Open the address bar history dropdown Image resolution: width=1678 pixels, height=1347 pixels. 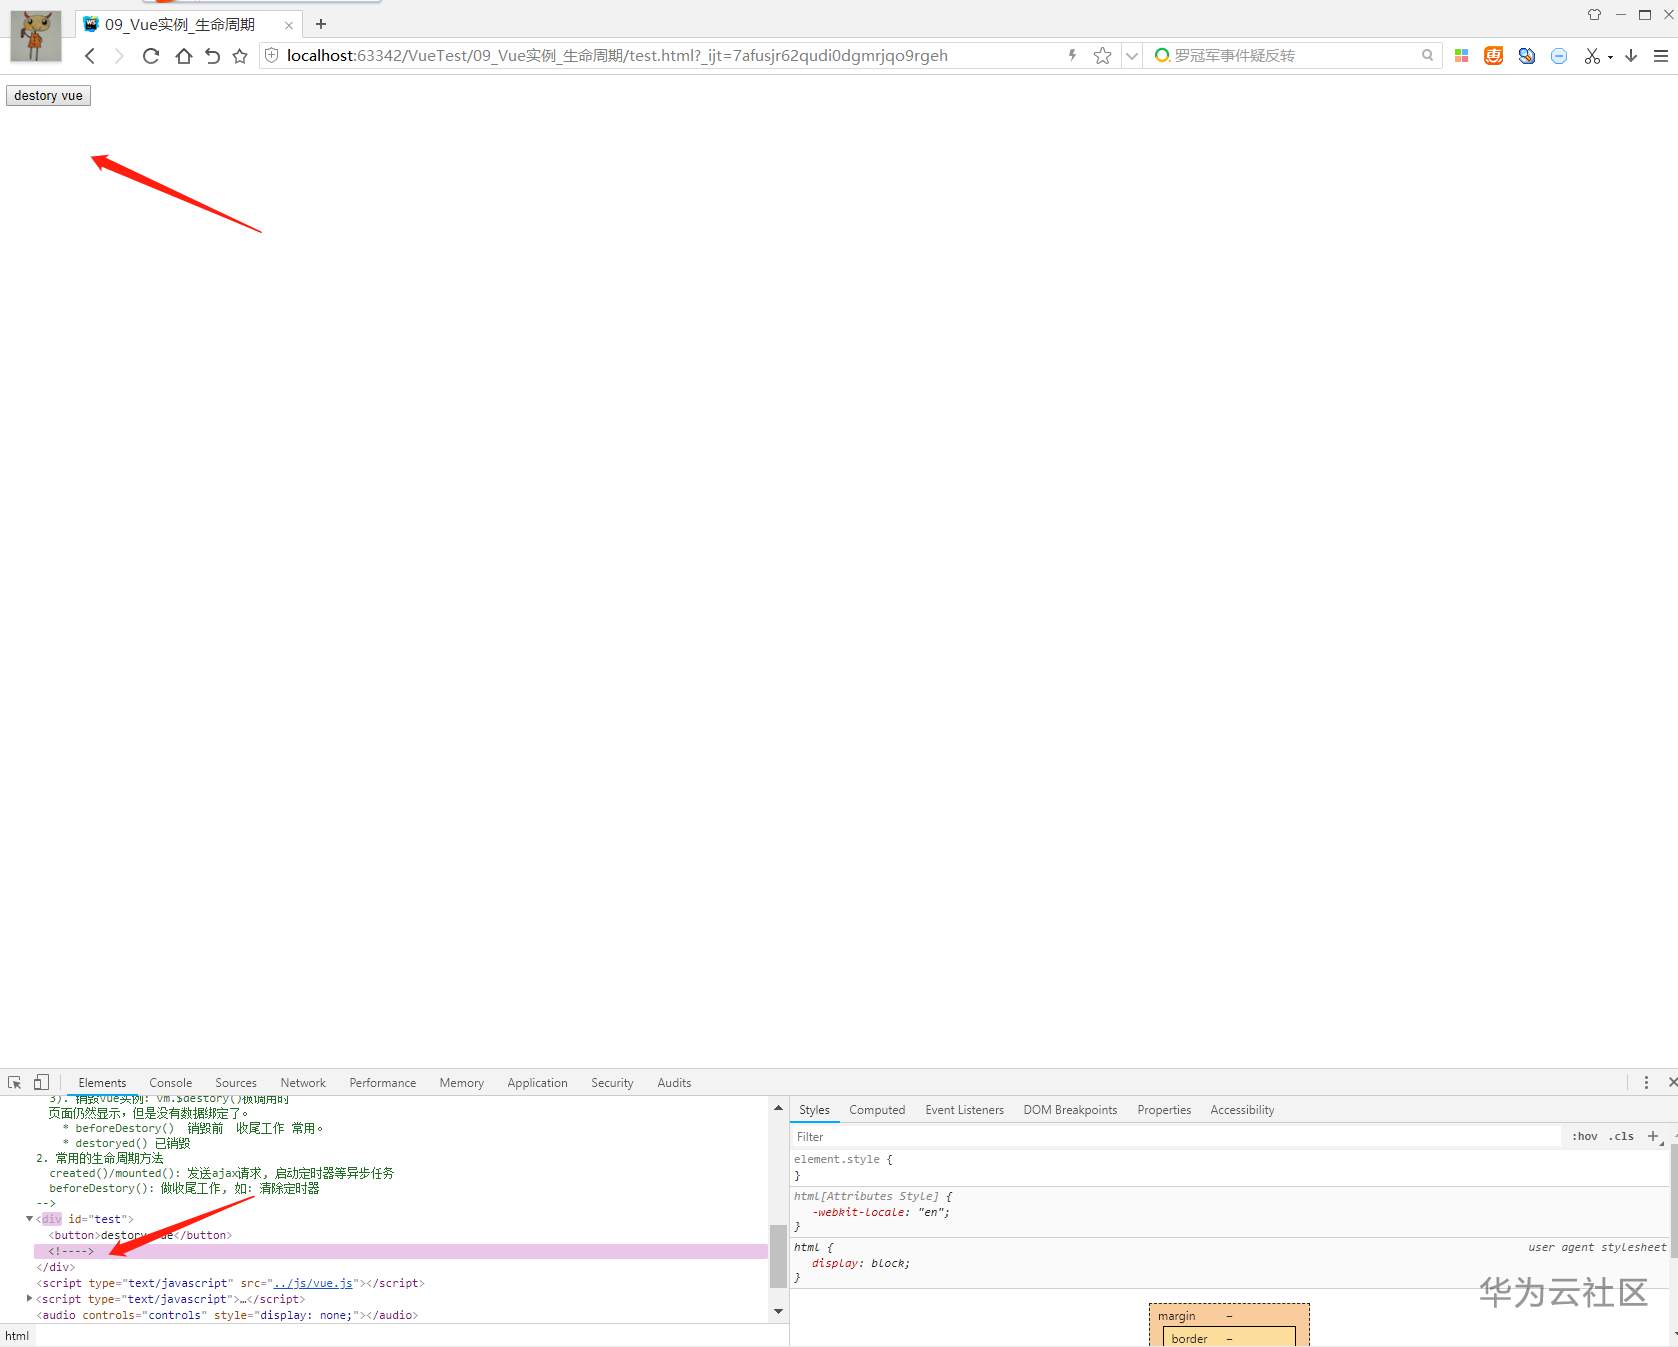1132,56
